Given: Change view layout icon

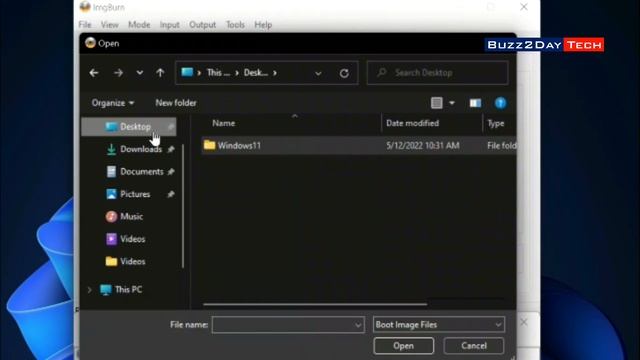Looking at the screenshot, I should point(437,103).
